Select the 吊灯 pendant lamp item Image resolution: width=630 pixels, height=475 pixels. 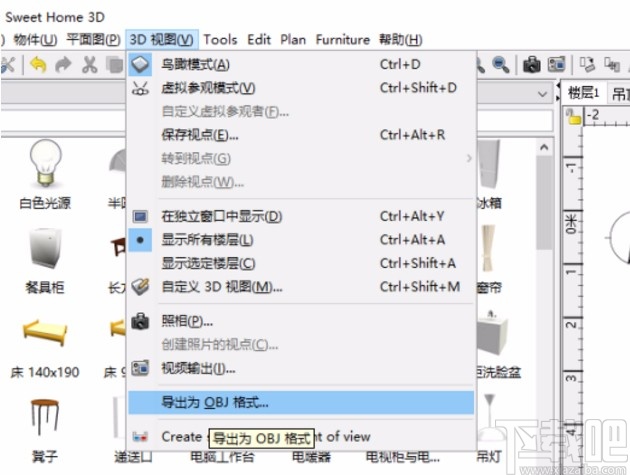tap(489, 428)
